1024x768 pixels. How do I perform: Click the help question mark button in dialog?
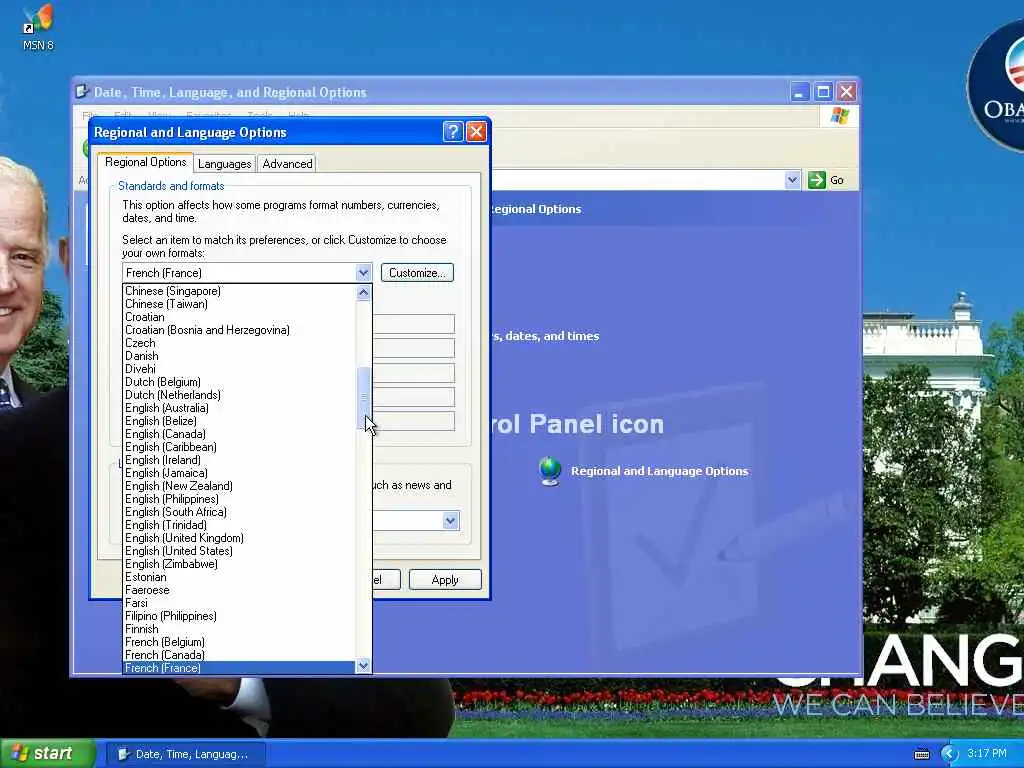click(453, 132)
